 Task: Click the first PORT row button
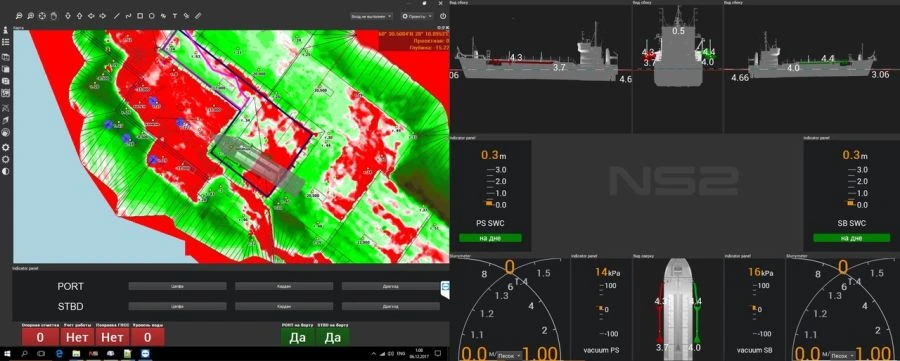pos(177,286)
